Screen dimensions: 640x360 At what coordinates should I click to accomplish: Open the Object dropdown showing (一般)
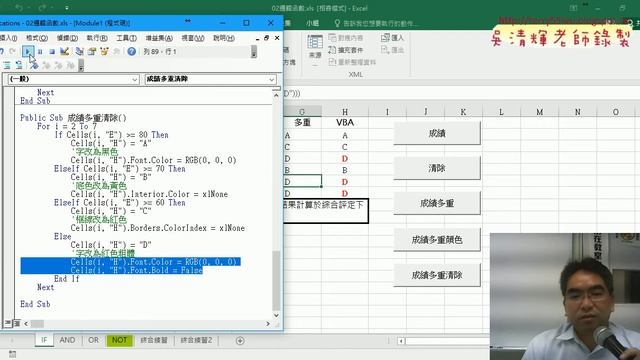tap(73, 79)
